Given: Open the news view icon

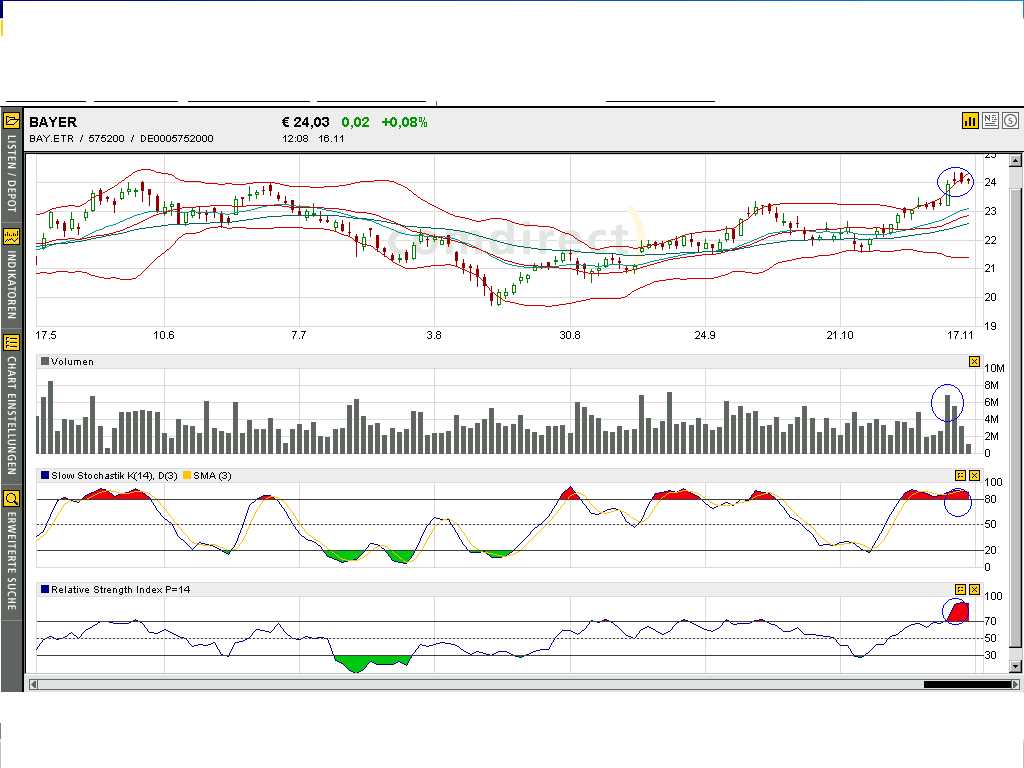Looking at the screenshot, I should pyautogui.click(x=990, y=121).
